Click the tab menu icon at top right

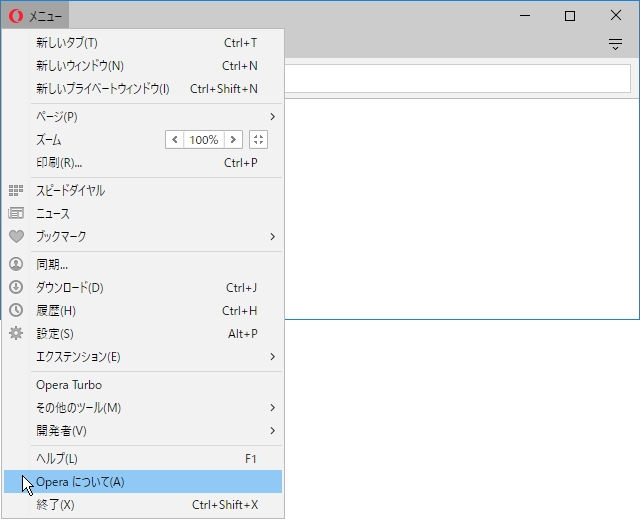click(x=616, y=44)
